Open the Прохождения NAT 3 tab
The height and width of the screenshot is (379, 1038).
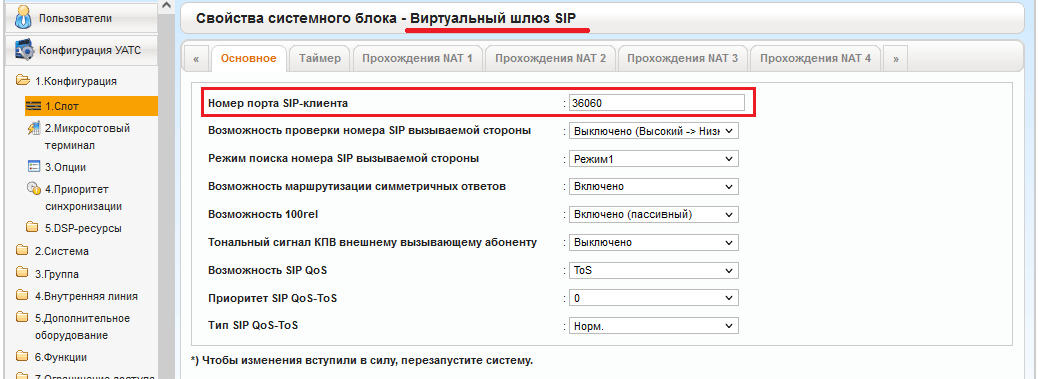[683, 58]
